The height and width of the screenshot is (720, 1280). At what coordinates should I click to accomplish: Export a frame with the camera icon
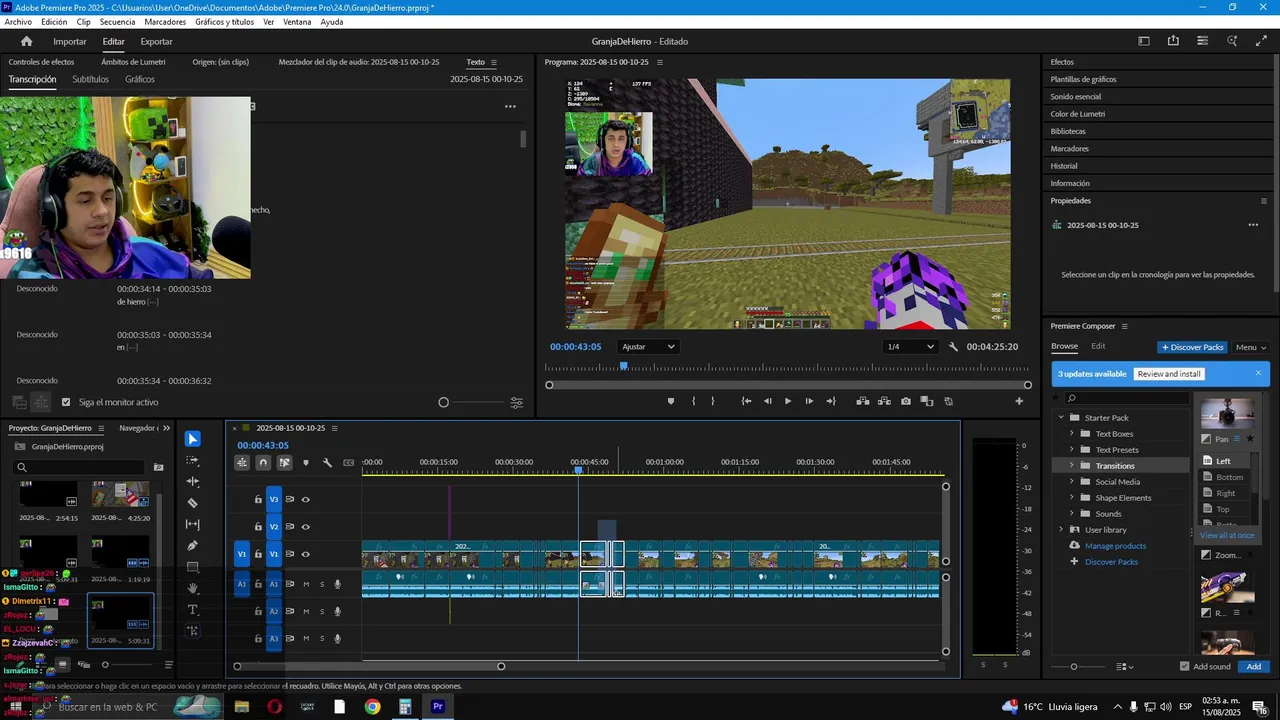pos(906,401)
